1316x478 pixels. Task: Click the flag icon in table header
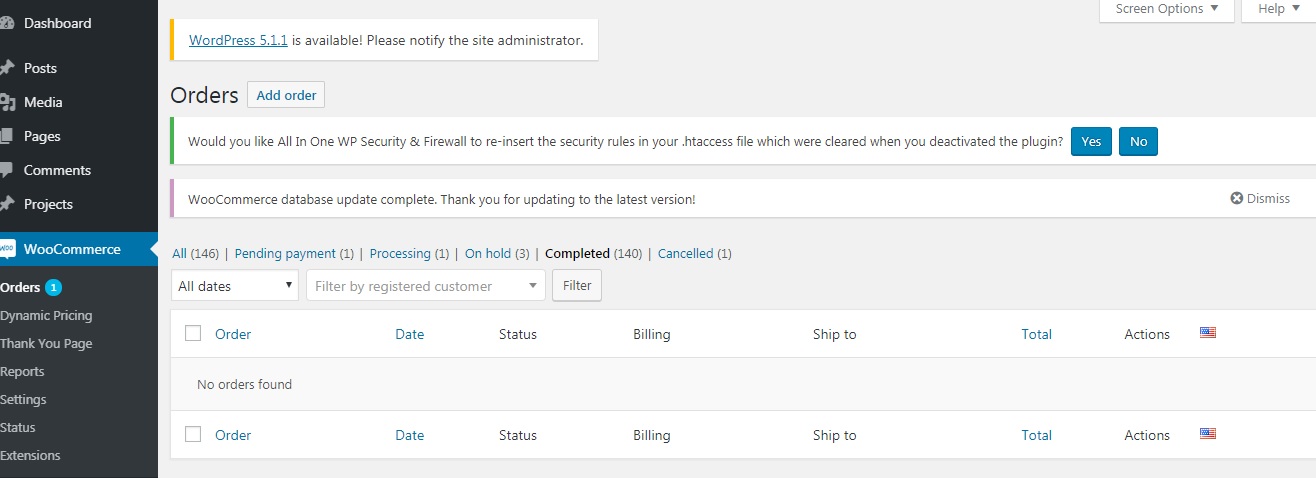click(1208, 333)
